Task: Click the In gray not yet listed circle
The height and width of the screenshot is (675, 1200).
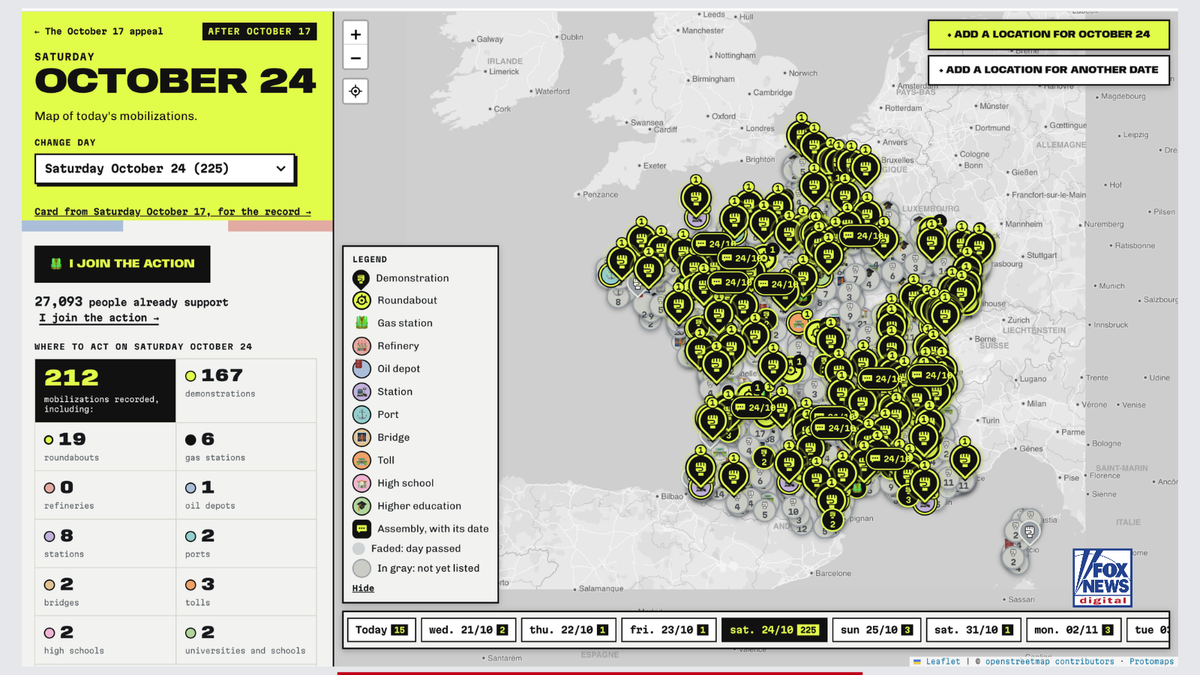Action: coord(361,568)
